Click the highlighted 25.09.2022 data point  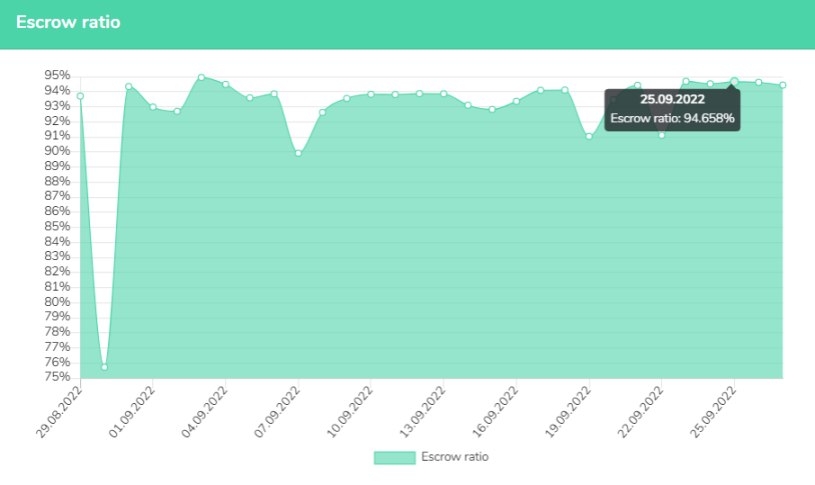click(734, 81)
